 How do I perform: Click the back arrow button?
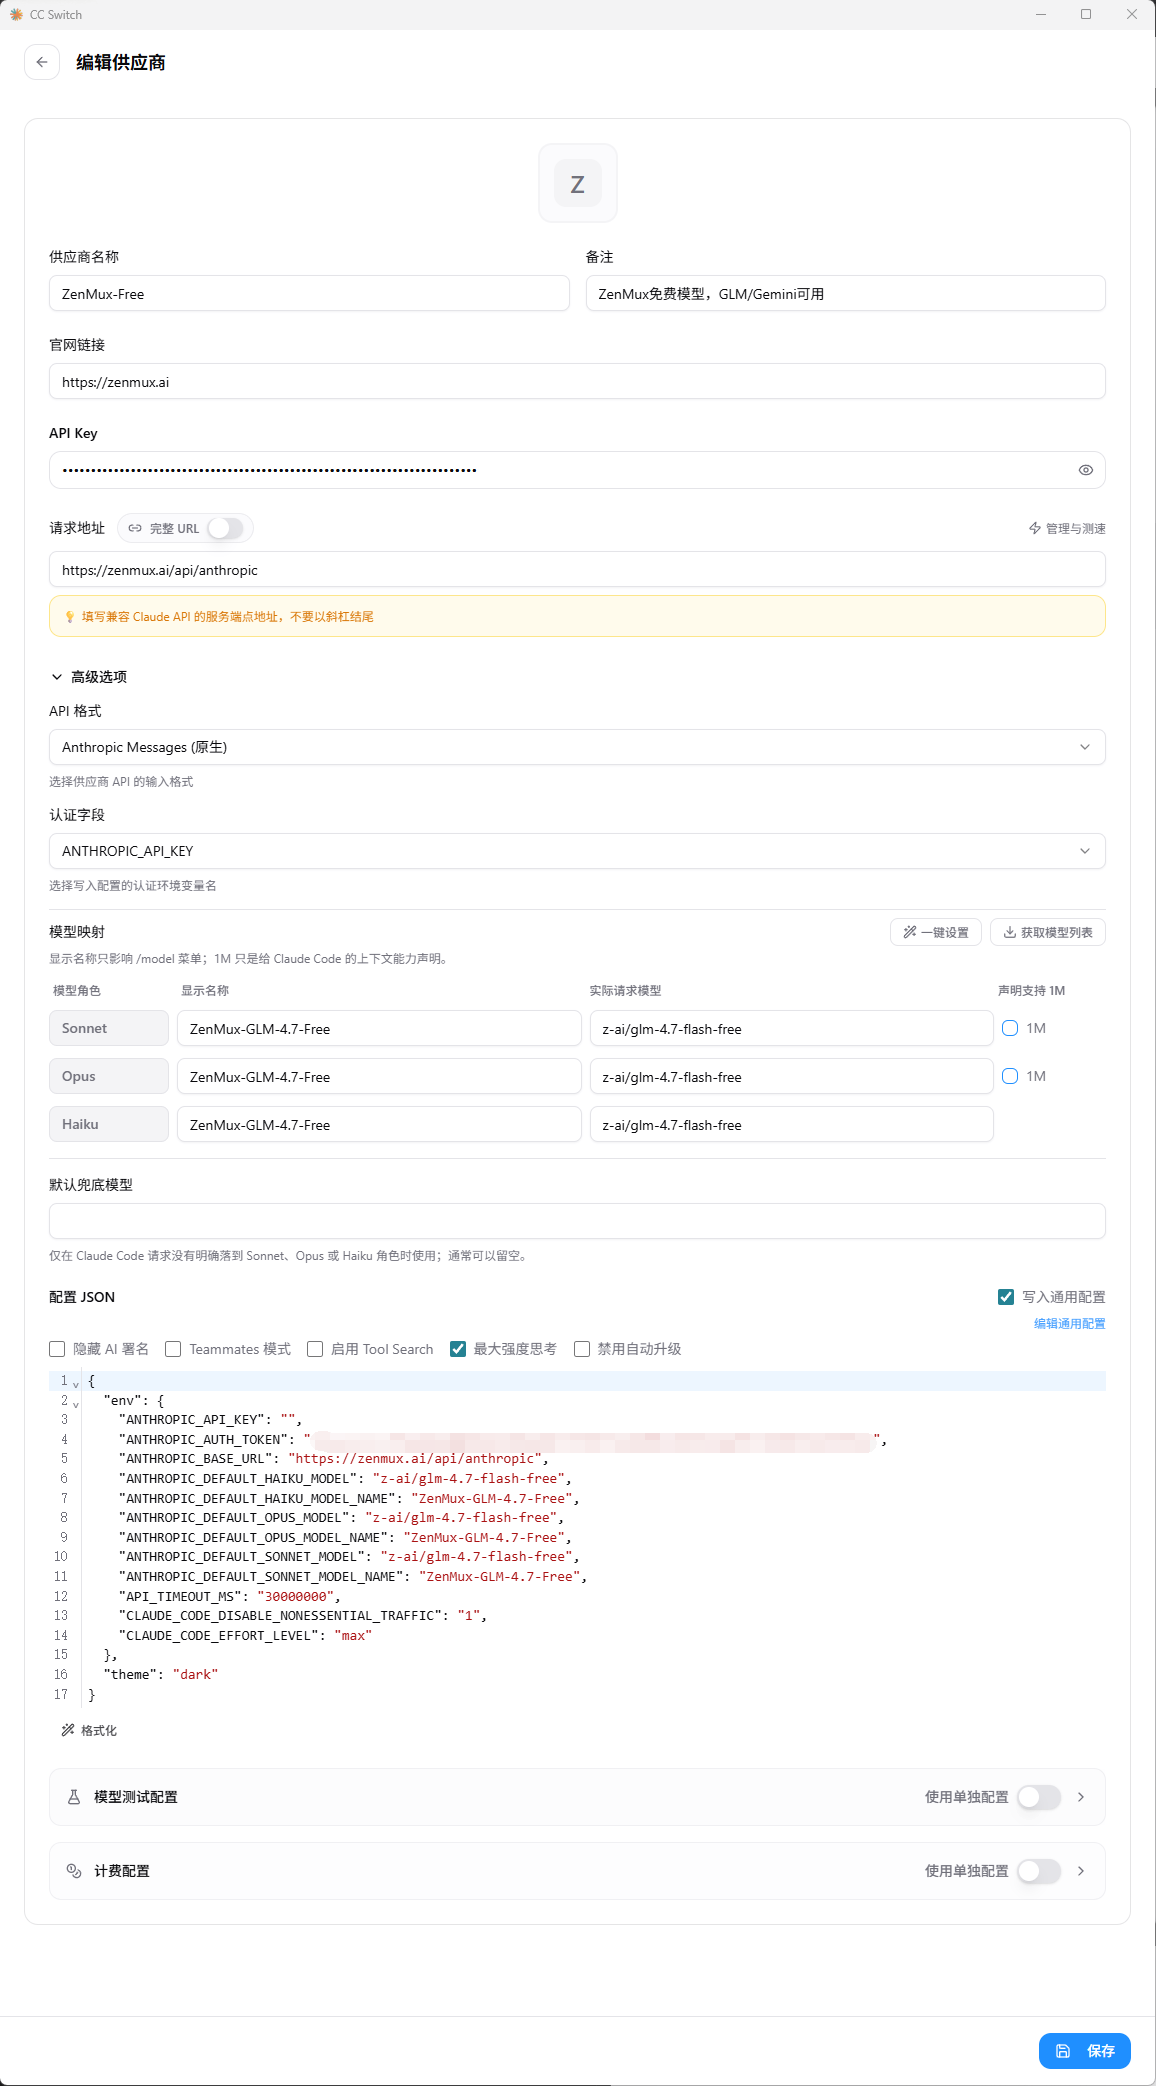pos(42,62)
